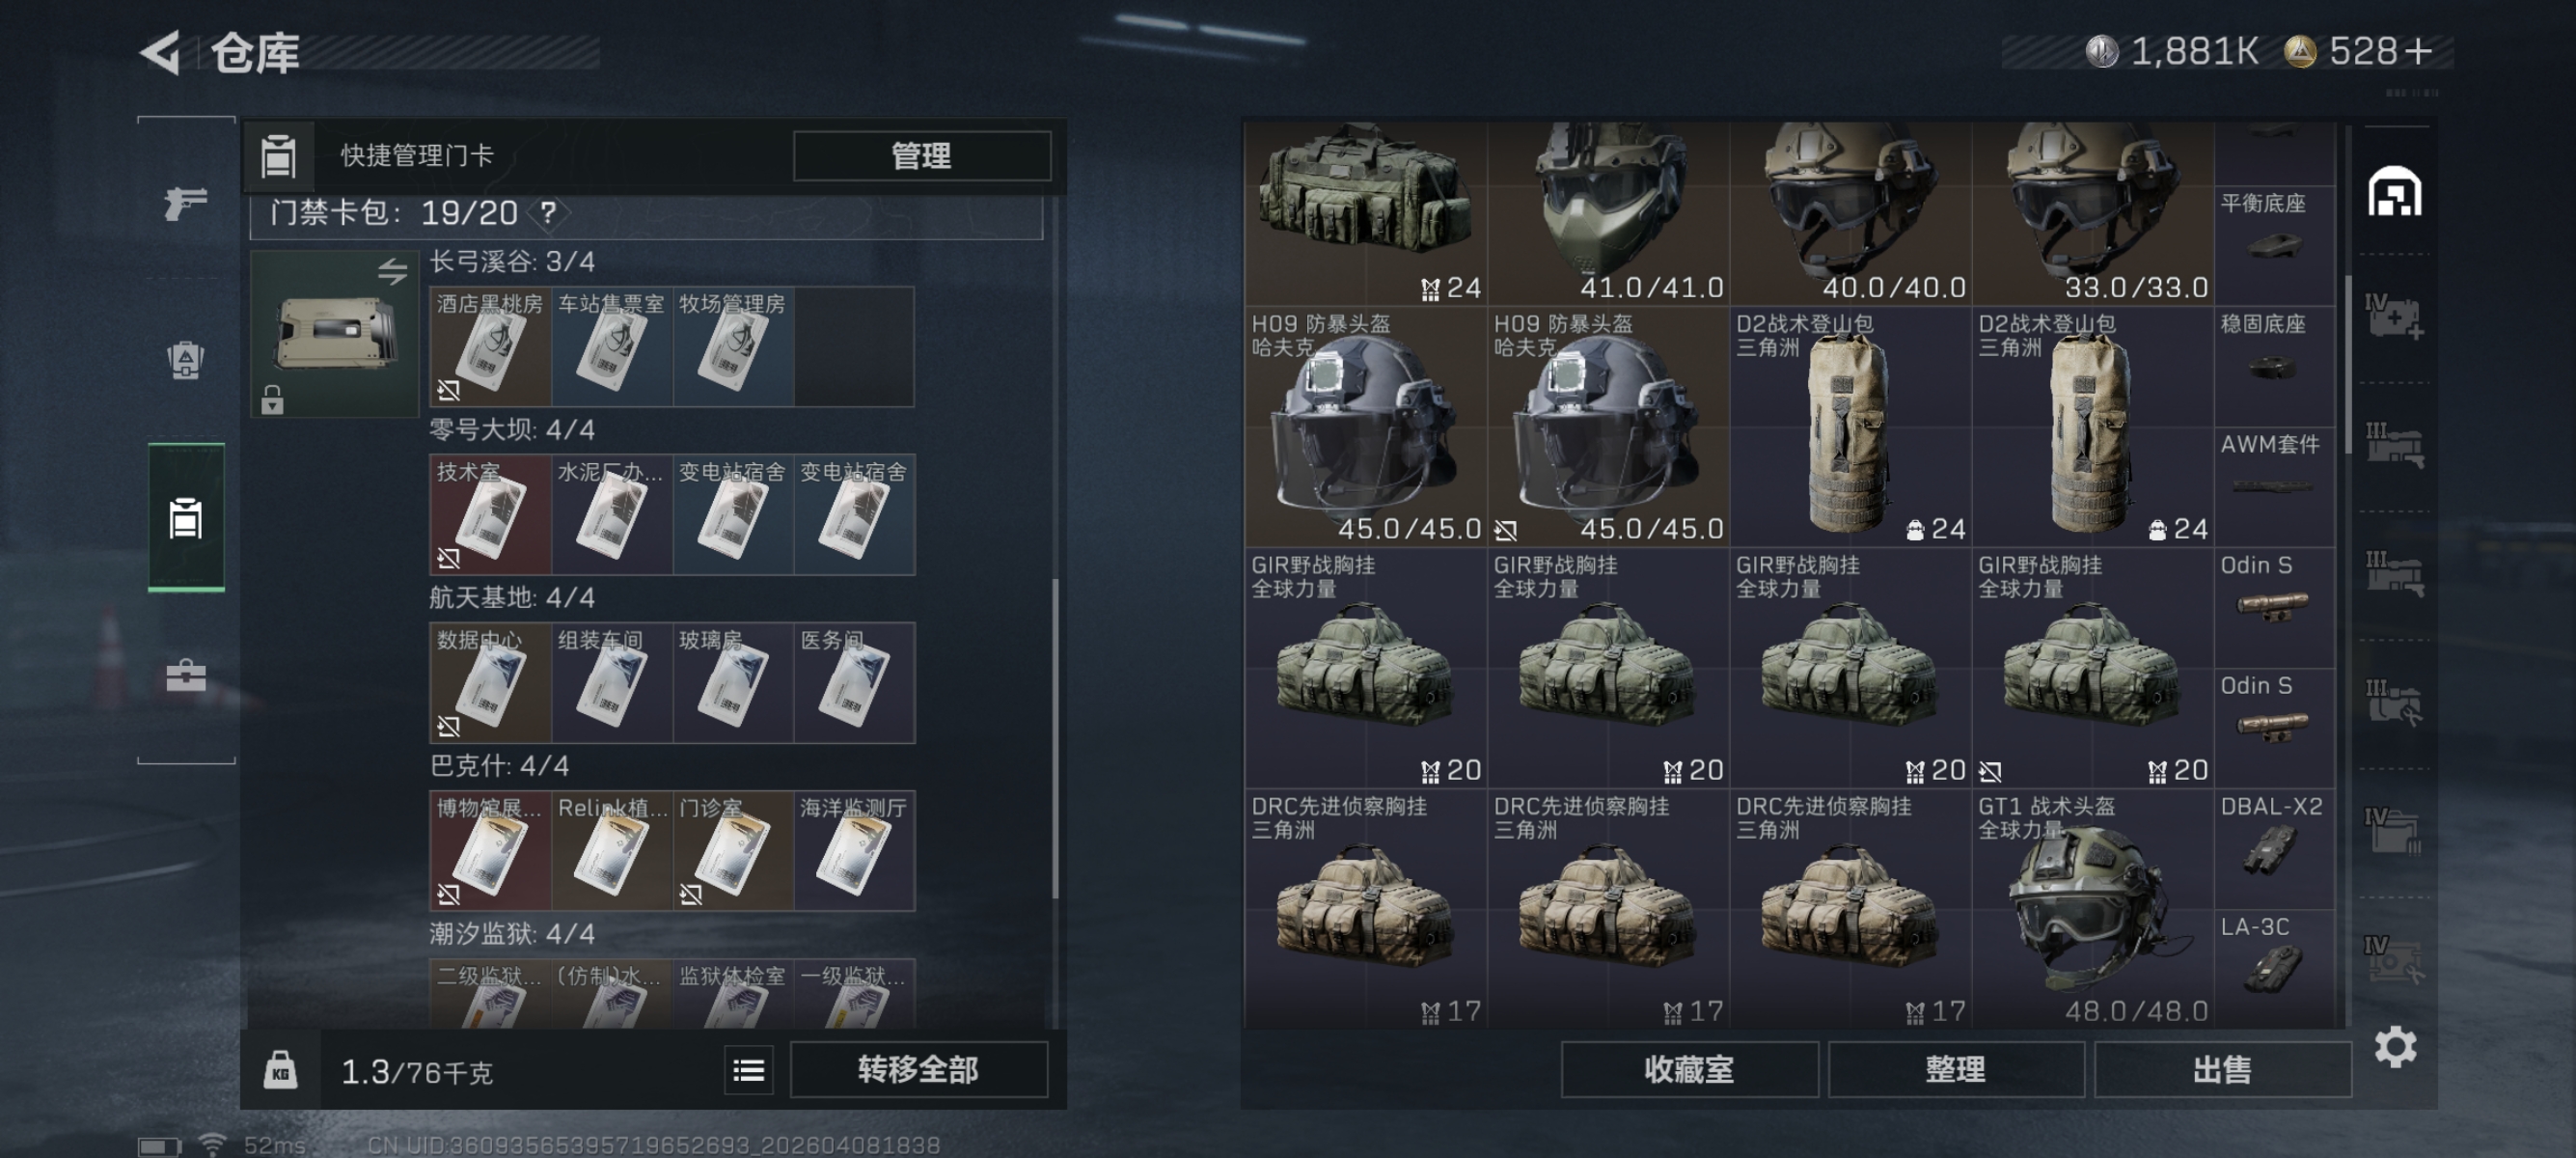This screenshot has width=2576, height=1158.
Task: Open the weapons category in left sidebar
Action: (x=186, y=203)
